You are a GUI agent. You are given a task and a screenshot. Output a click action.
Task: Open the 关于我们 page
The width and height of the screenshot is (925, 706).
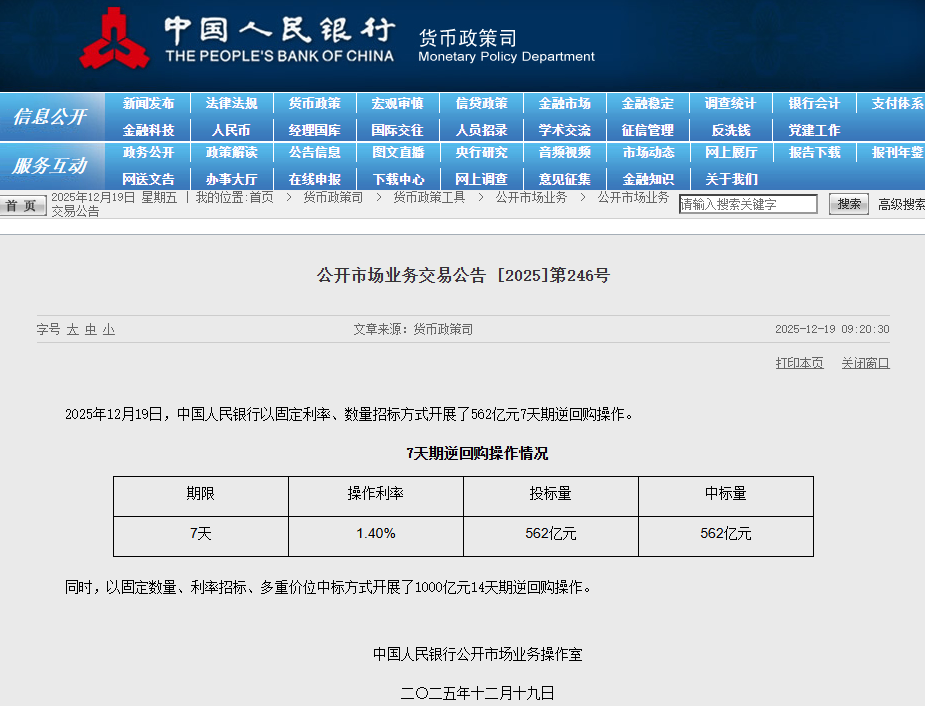click(730, 179)
